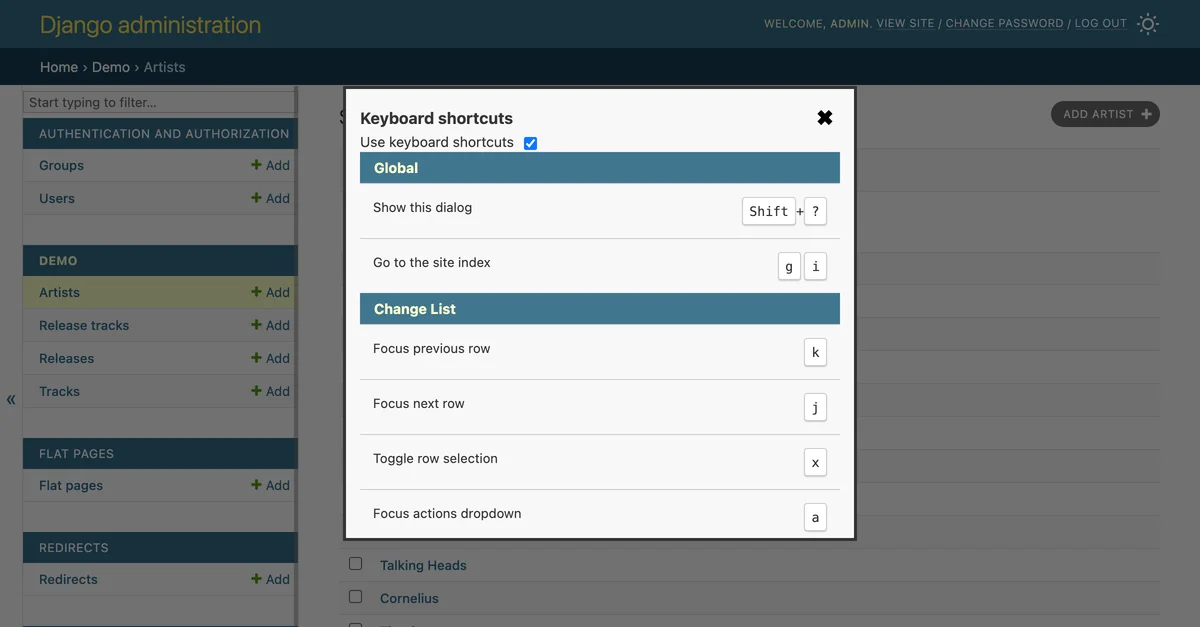Click the Keyboard shortcuts dialog title
Viewport: 1200px width, 627px height.
(x=436, y=118)
